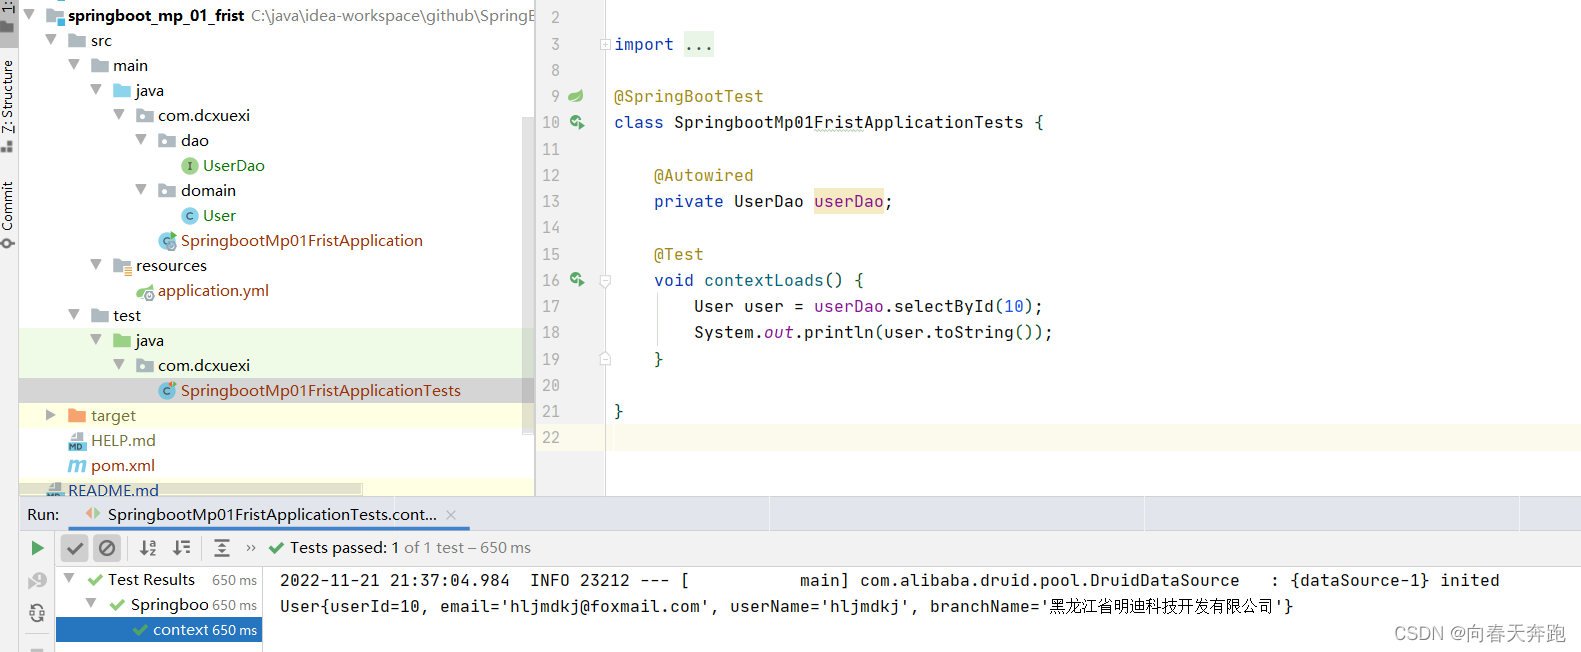Click the test tree's green java source folder icon
This screenshot has width=1581, height=652.
click(122, 340)
